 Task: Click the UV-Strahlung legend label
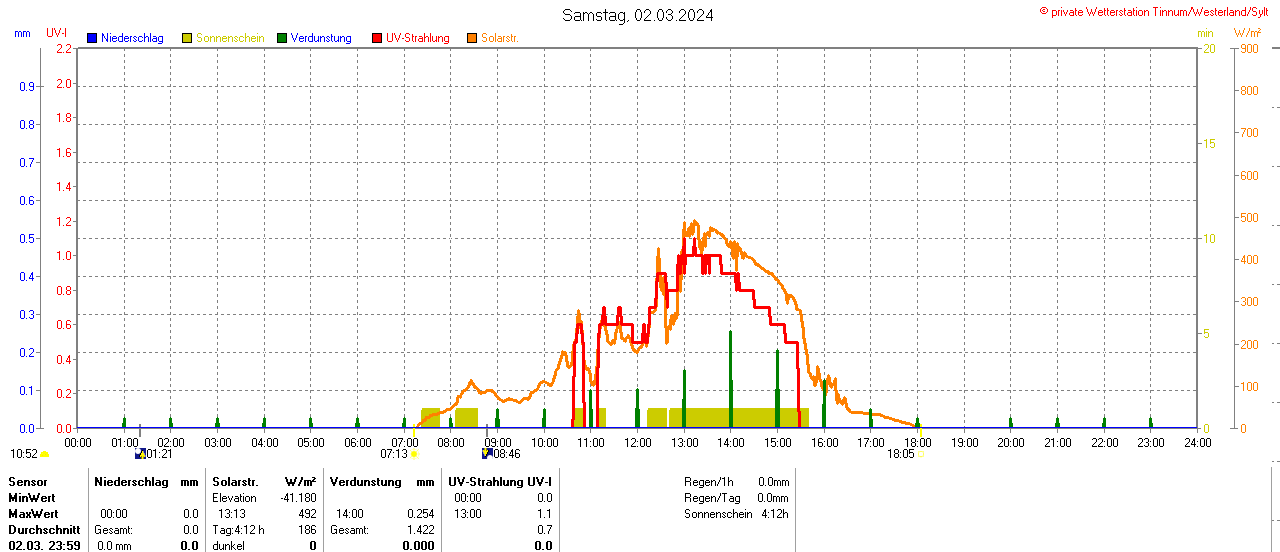coord(418,38)
